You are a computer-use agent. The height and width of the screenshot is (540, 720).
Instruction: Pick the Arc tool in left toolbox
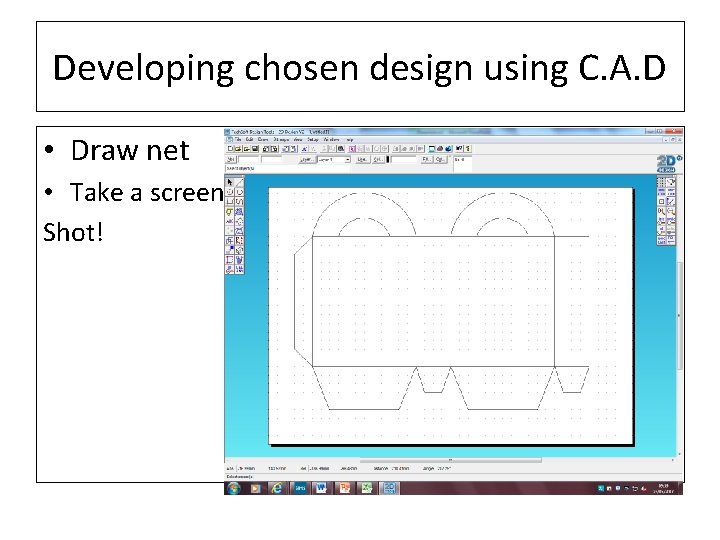click(240, 192)
